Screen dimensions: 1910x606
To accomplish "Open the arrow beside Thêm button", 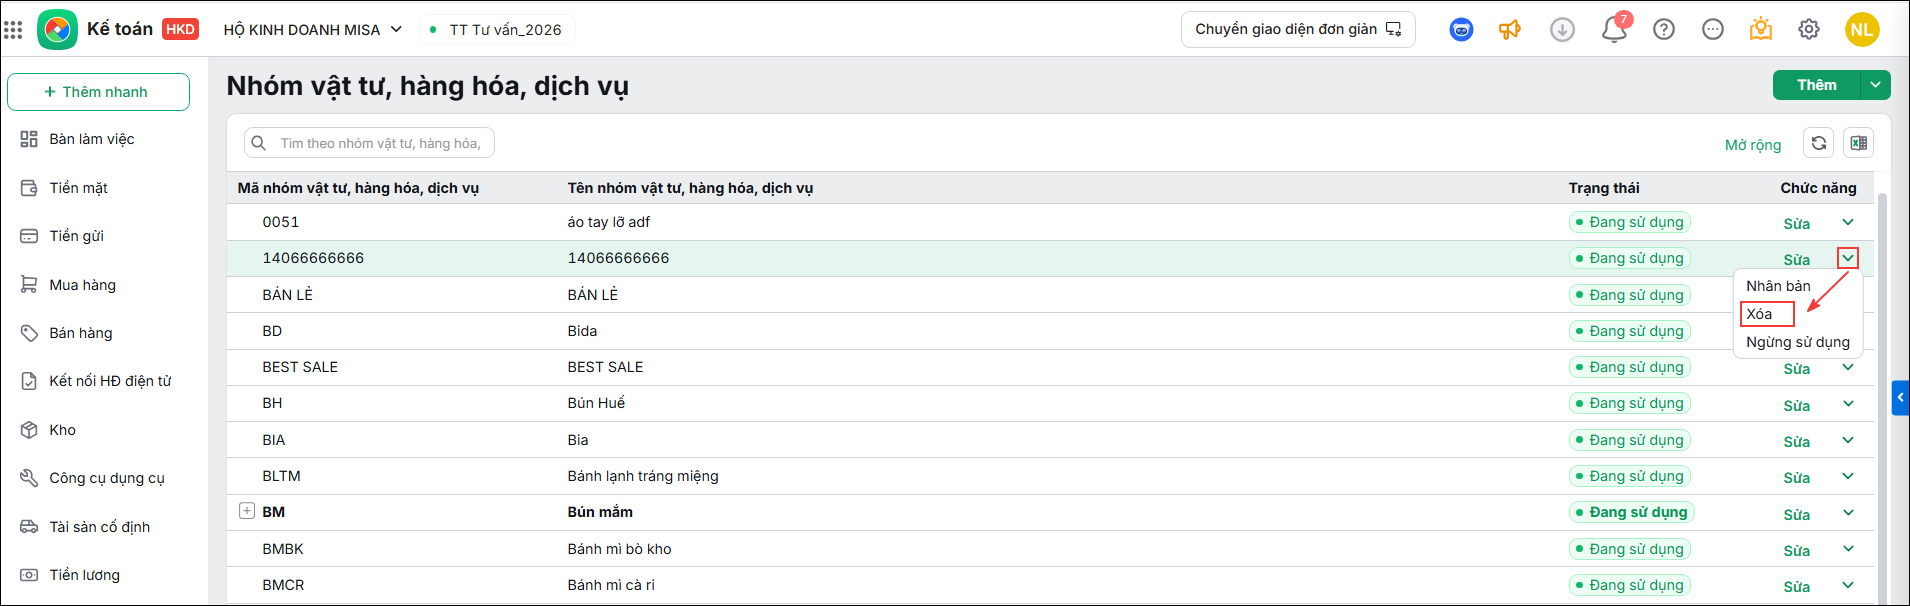I will point(1875,85).
